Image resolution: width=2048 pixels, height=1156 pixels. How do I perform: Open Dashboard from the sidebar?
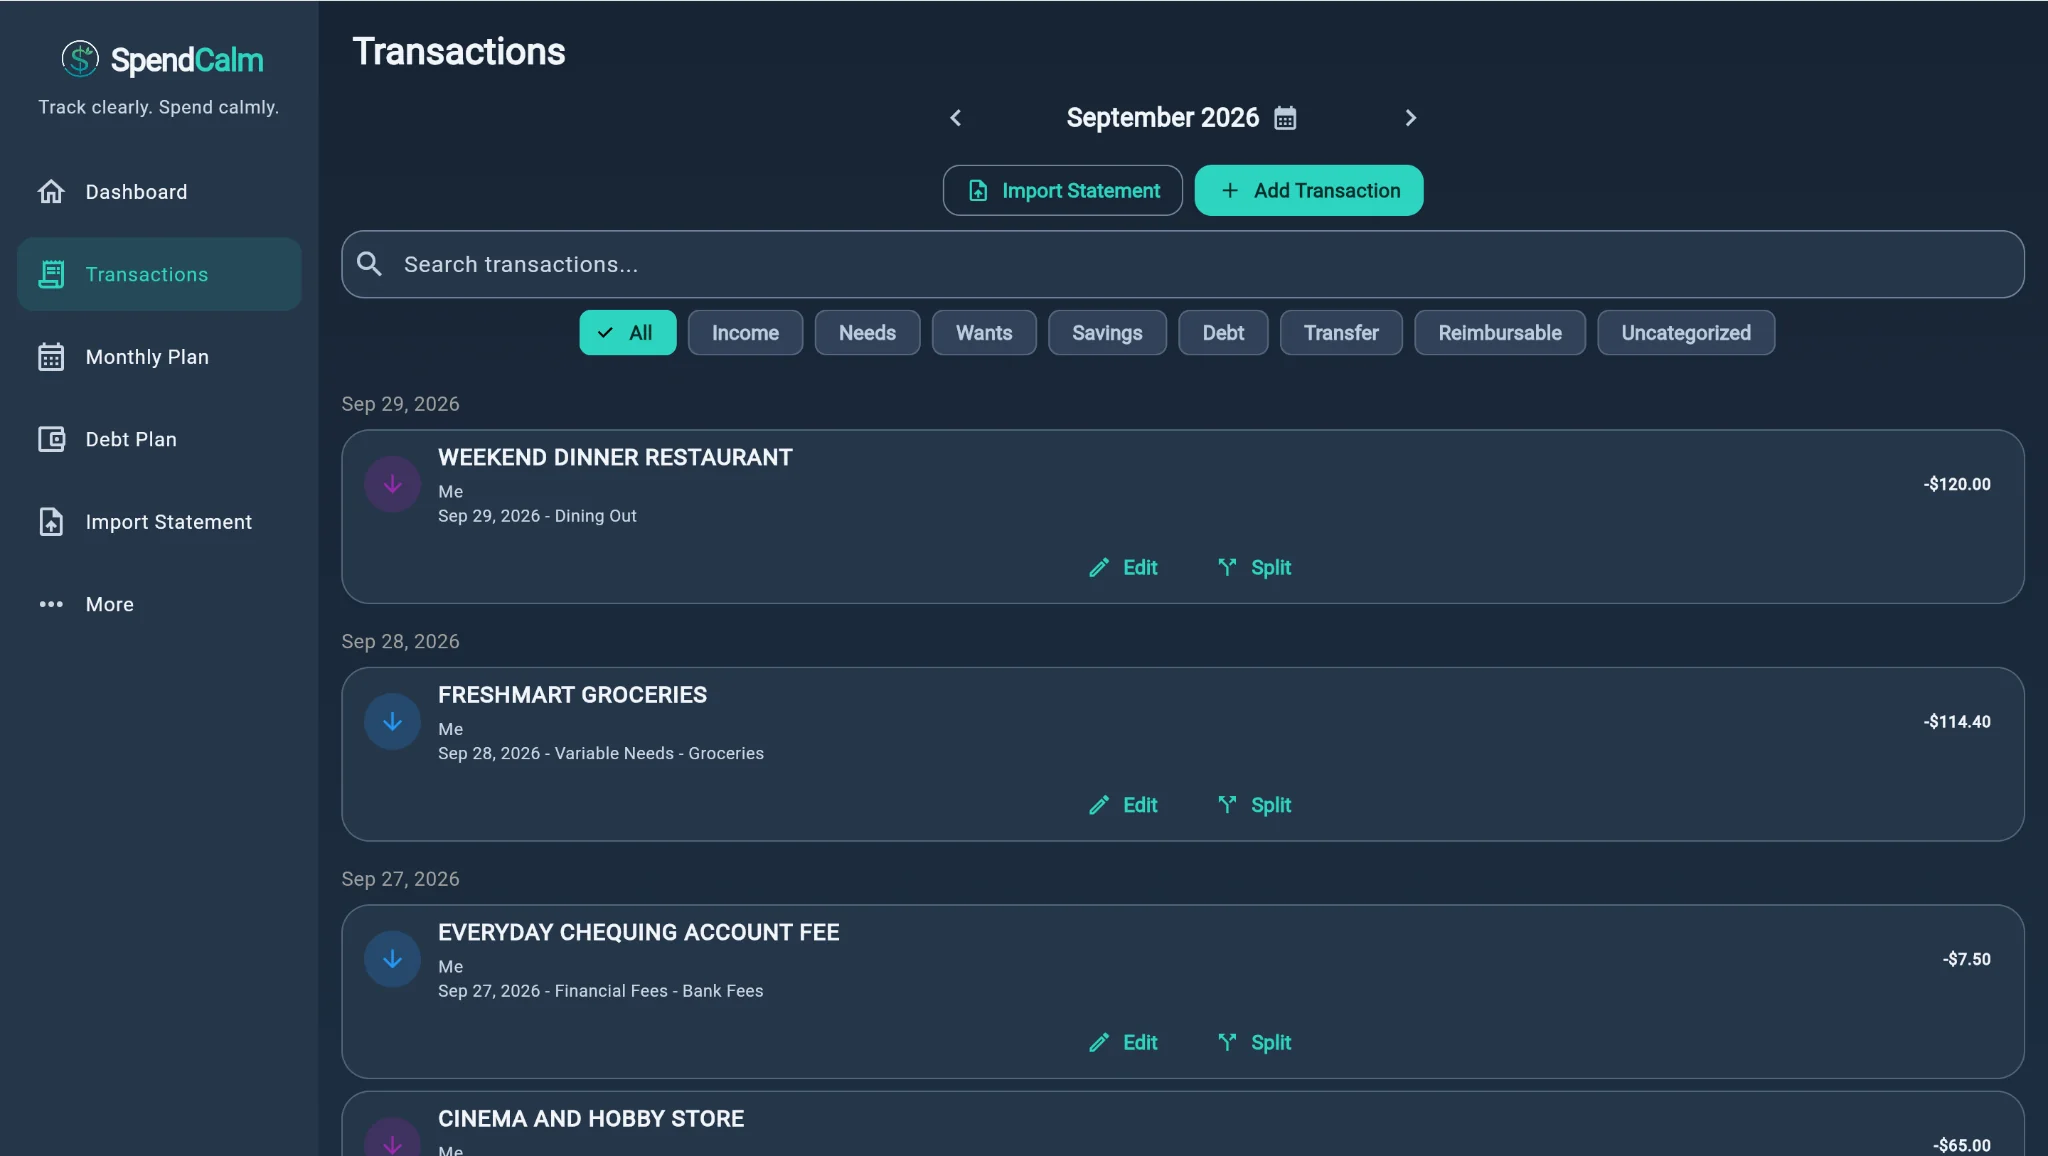[x=159, y=191]
